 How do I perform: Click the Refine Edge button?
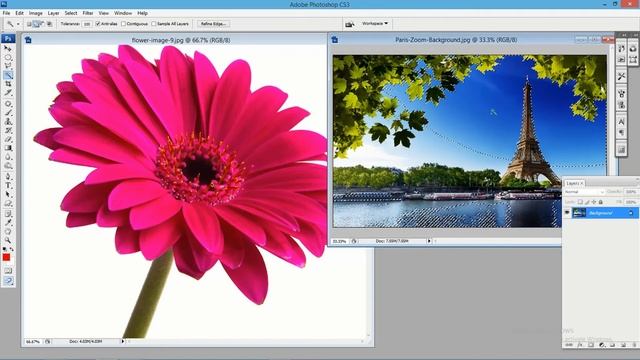pos(213,24)
